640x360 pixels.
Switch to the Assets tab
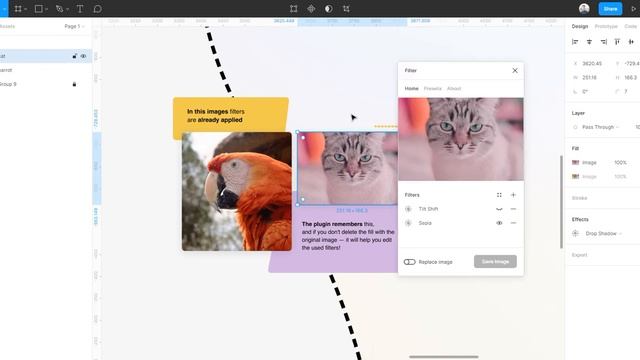pos(7,26)
